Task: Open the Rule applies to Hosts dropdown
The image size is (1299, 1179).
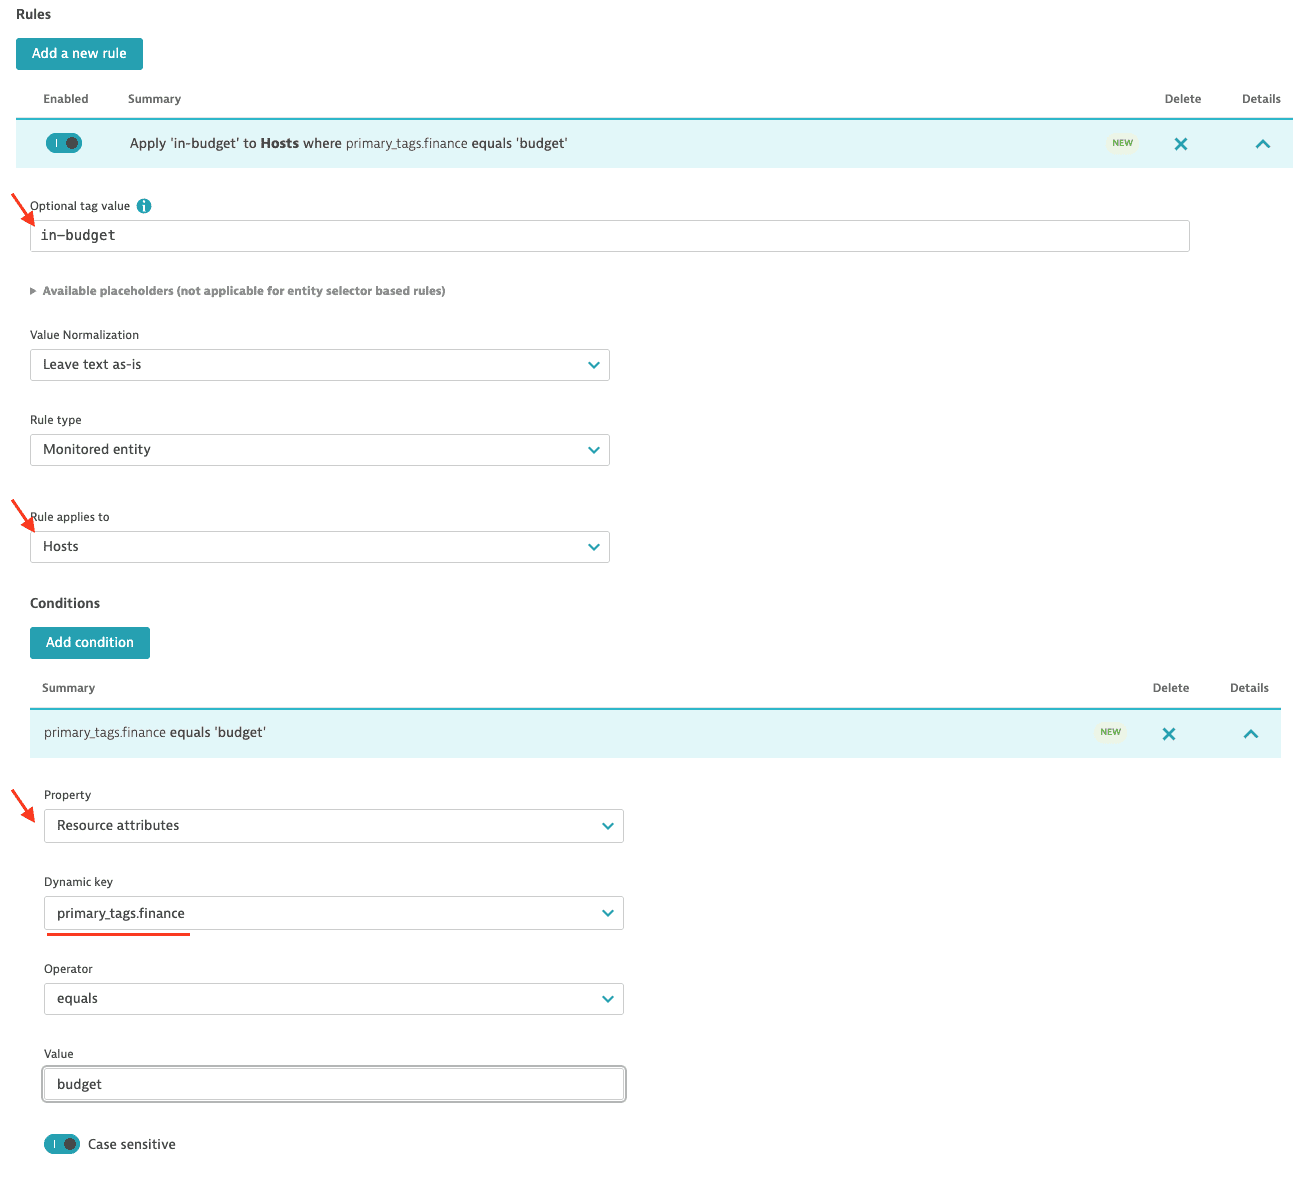Action: (x=319, y=547)
